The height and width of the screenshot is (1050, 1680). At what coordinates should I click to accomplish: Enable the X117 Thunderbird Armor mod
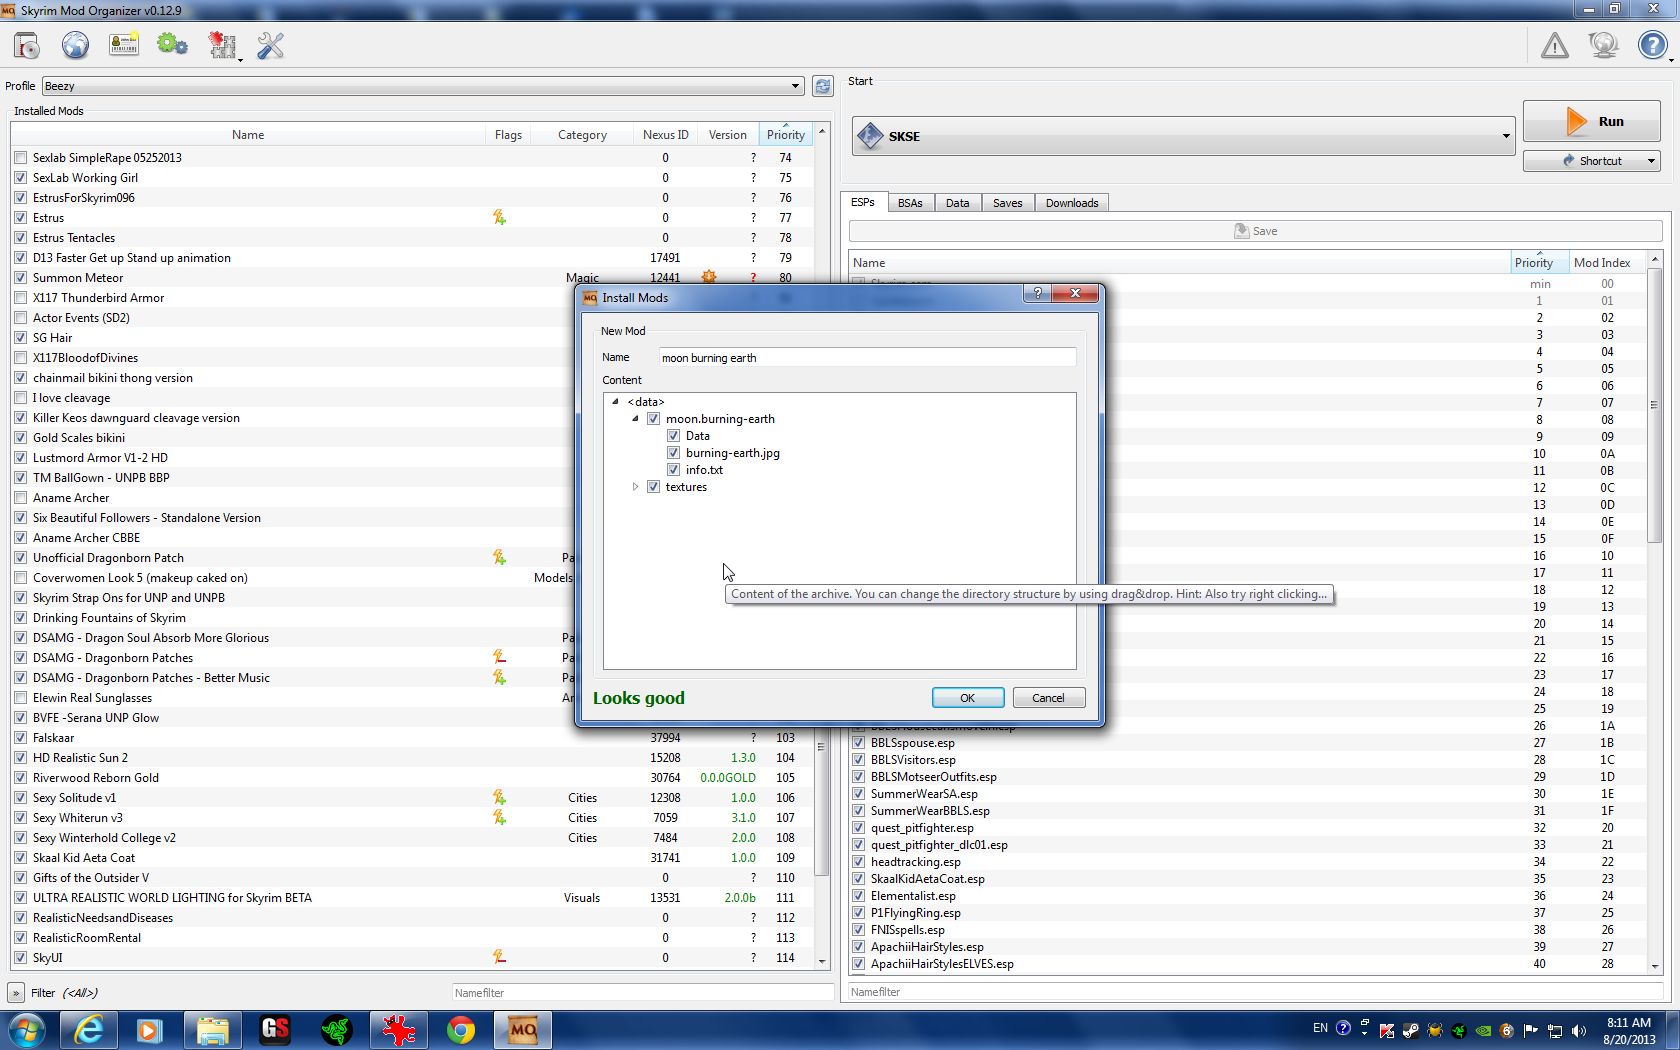[21, 298]
